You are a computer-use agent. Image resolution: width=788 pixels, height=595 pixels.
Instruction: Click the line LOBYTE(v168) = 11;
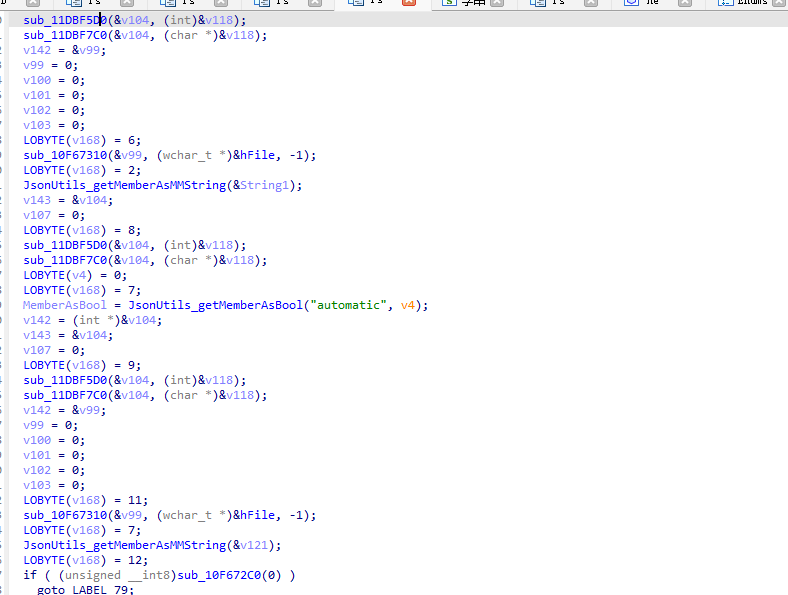tap(85, 501)
